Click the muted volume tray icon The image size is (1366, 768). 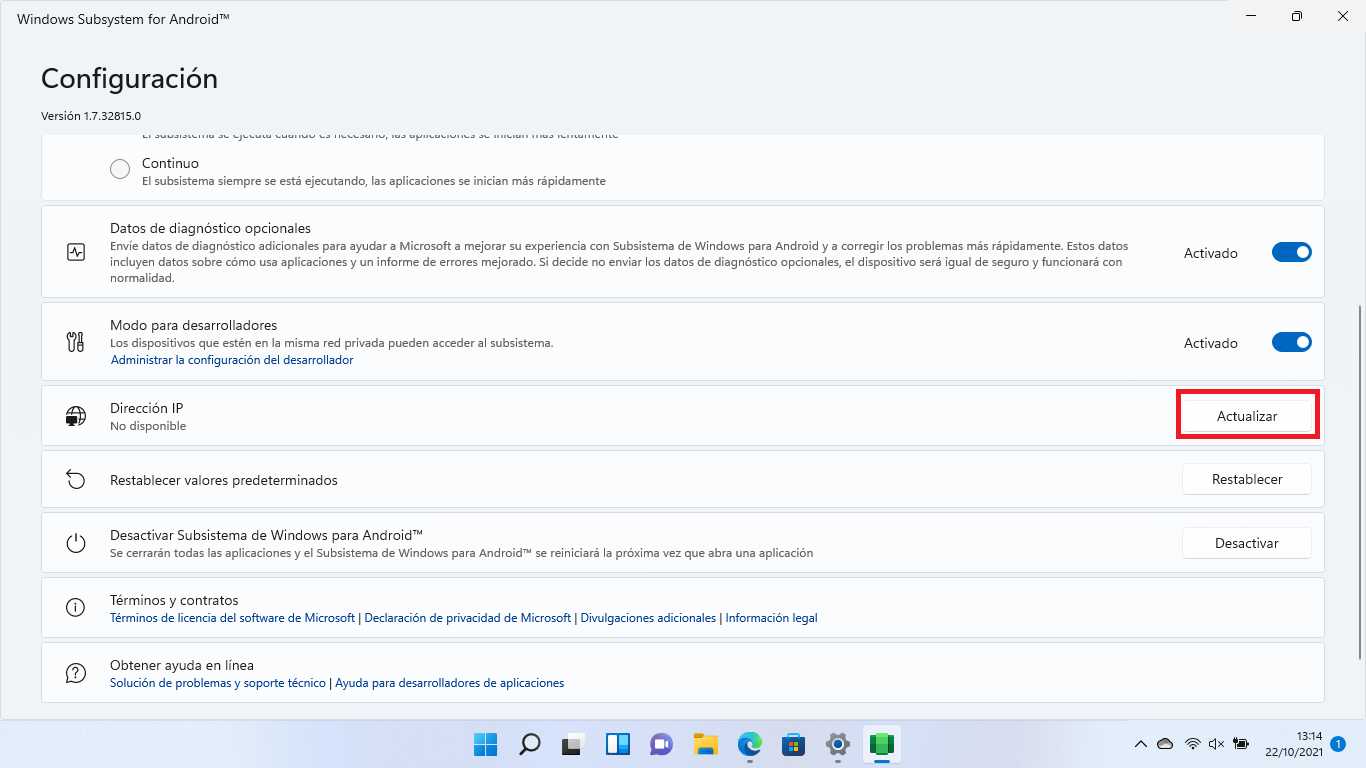coord(1216,744)
